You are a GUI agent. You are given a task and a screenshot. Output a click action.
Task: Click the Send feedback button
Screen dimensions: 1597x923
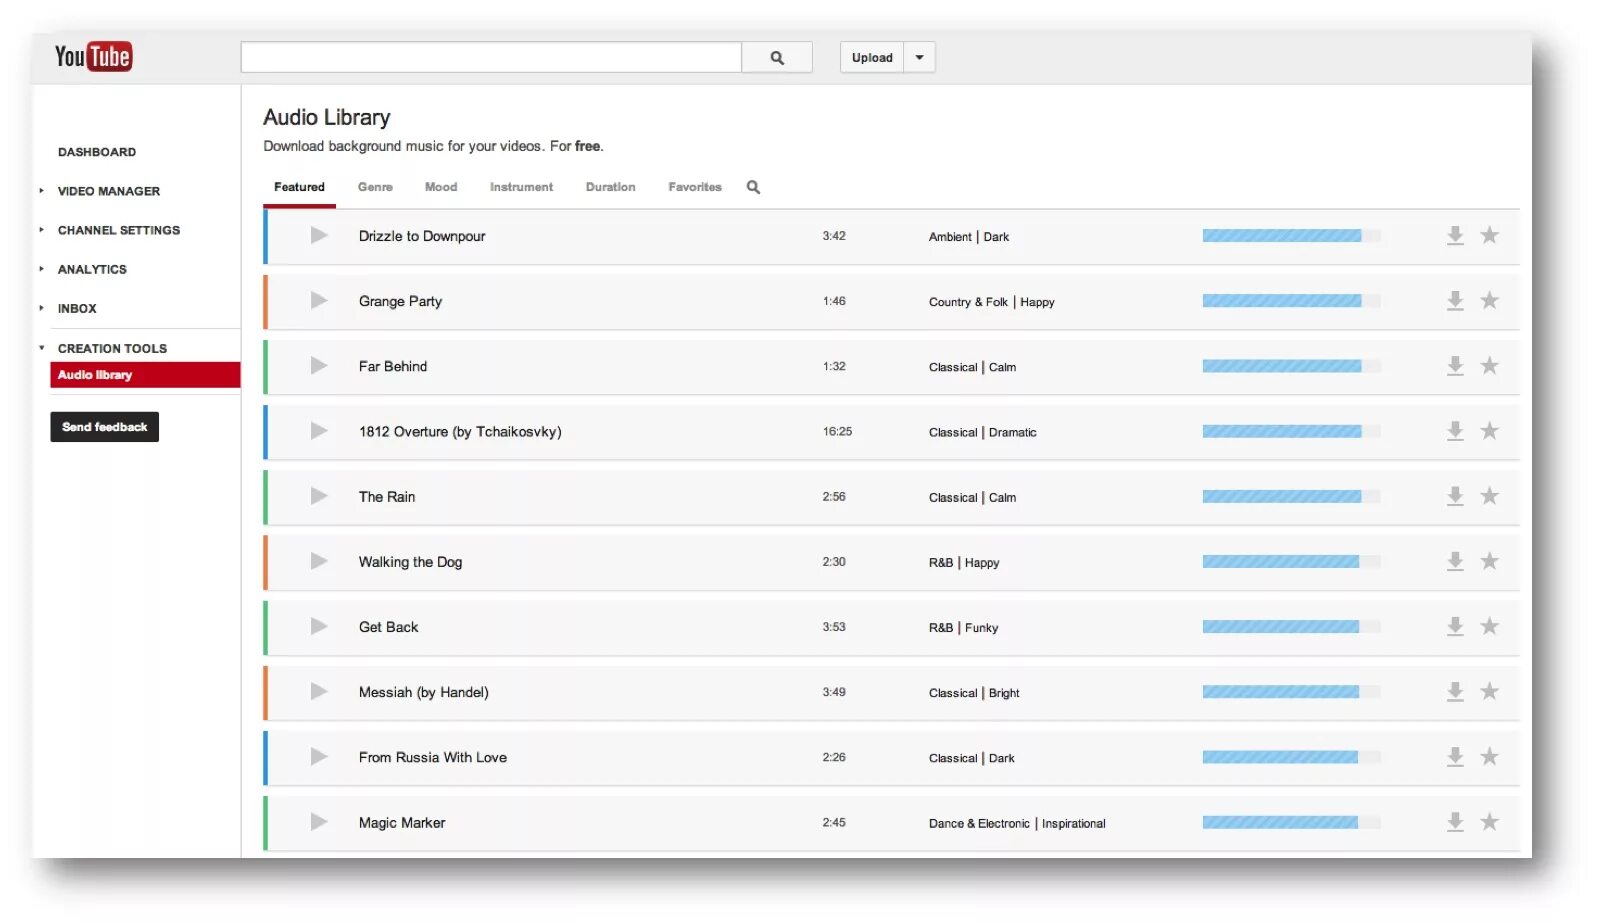(105, 427)
